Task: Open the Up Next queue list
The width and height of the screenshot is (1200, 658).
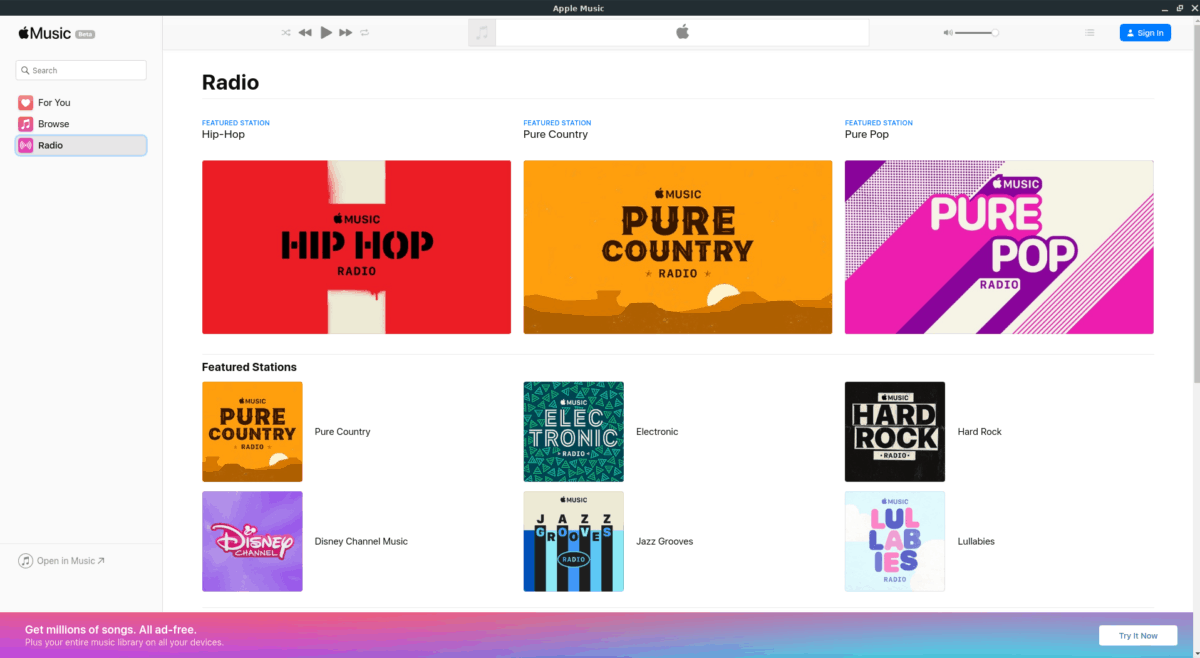Action: [x=1090, y=33]
